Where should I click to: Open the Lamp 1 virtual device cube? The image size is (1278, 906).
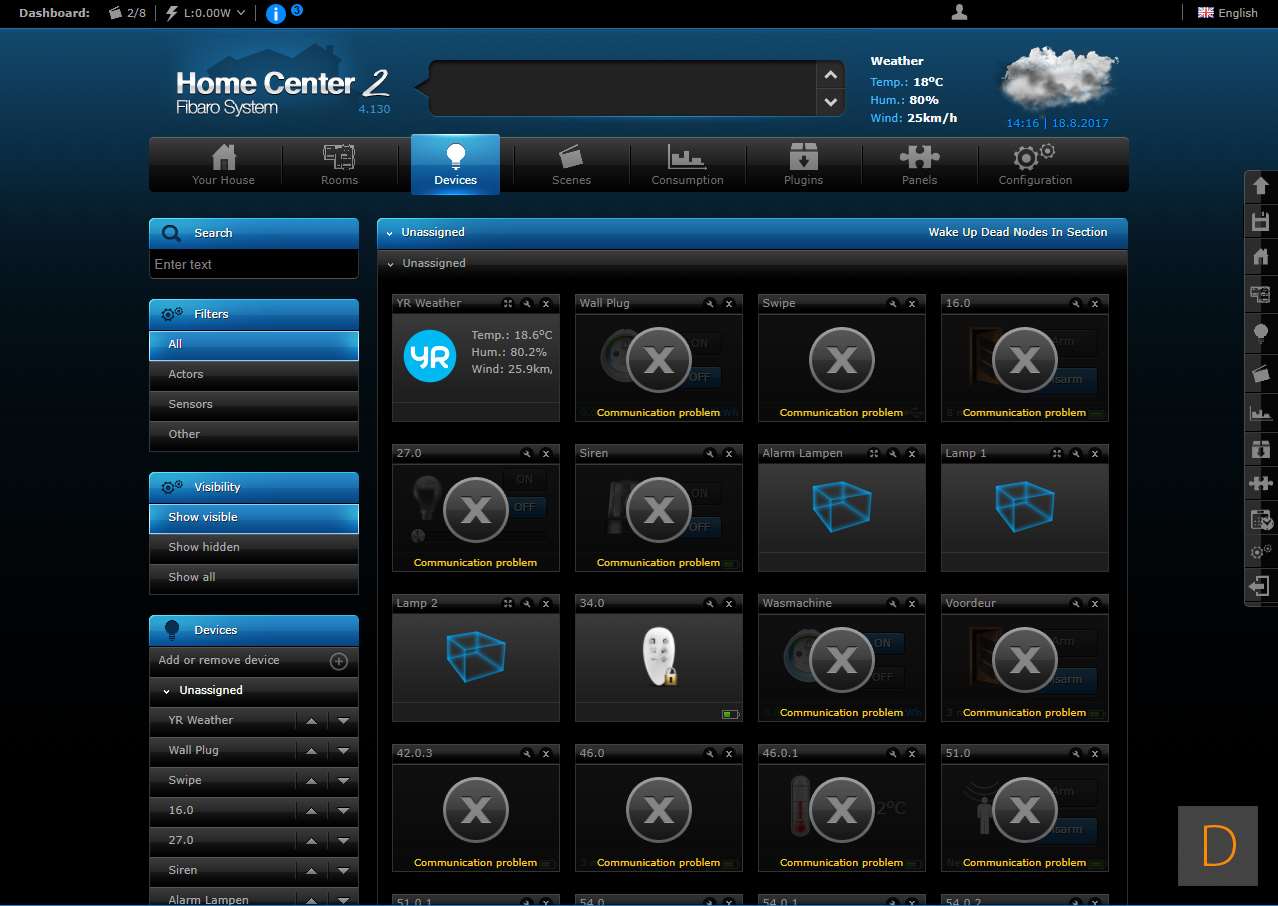click(1024, 507)
